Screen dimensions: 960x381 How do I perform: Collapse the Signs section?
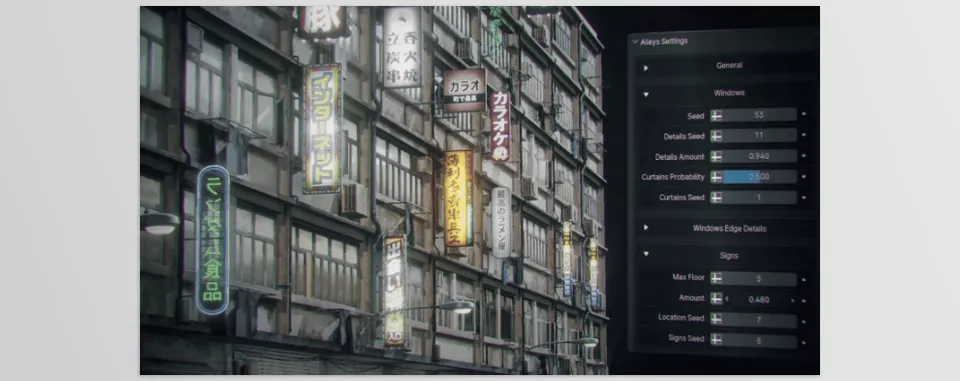tap(645, 254)
